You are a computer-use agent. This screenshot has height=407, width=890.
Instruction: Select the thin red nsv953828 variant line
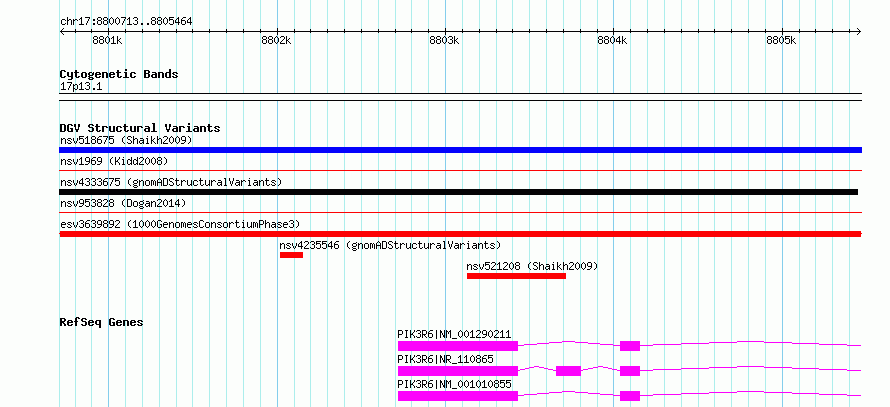460,212
